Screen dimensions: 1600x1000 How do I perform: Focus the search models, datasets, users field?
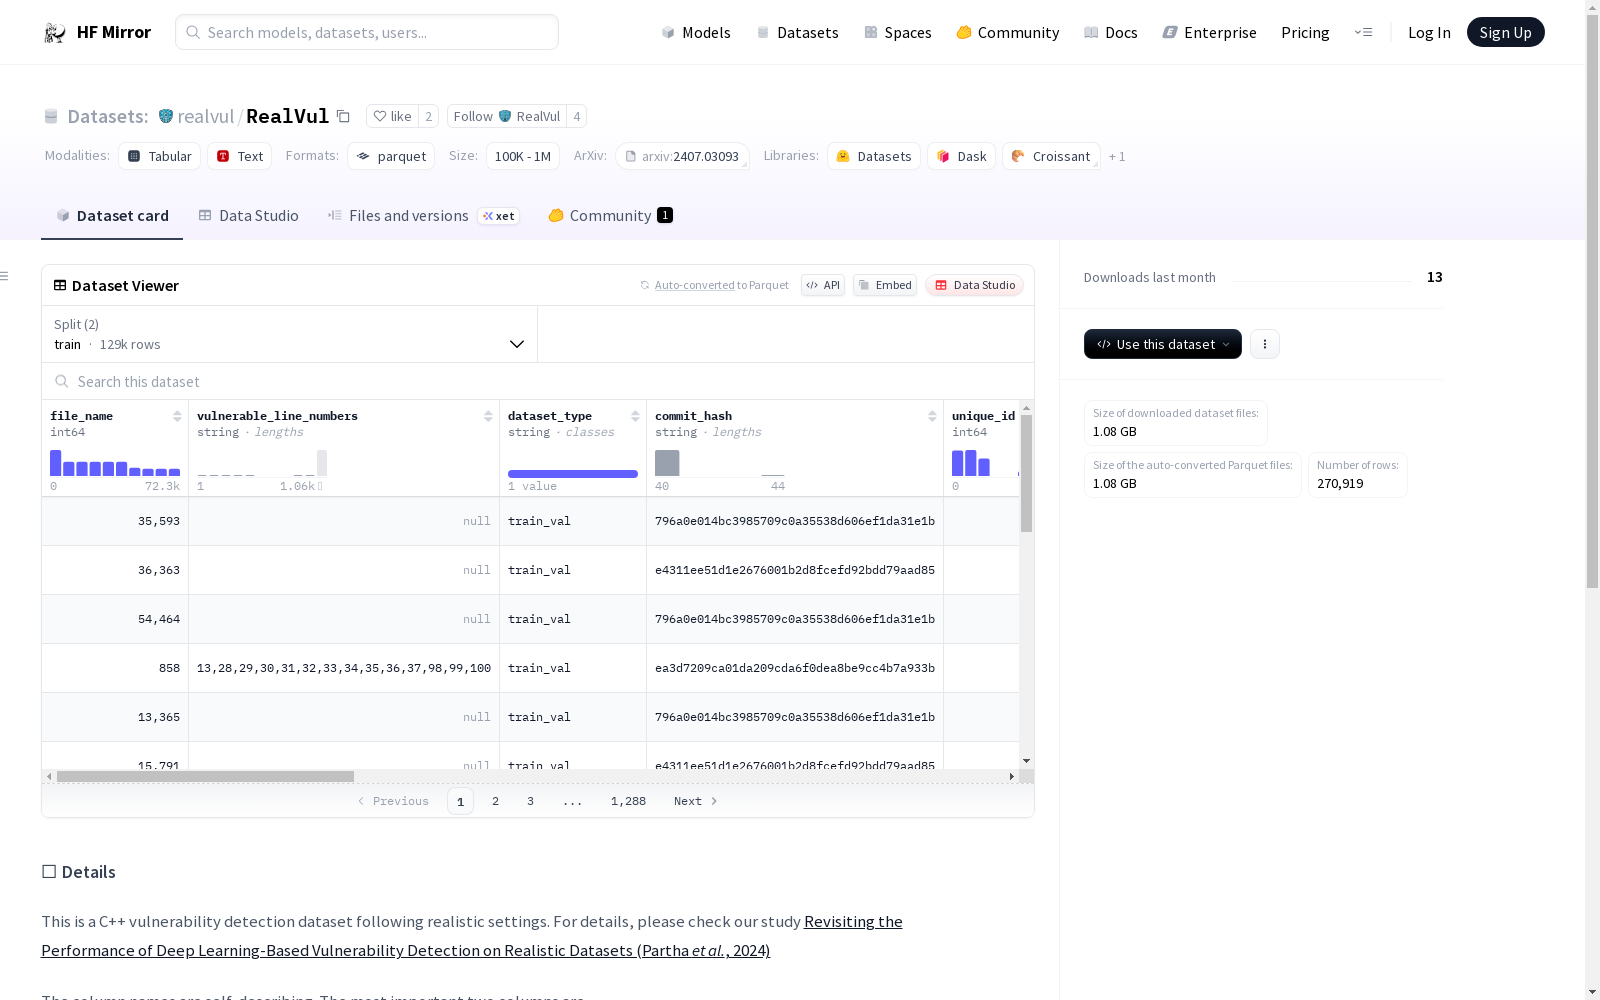[367, 32]
